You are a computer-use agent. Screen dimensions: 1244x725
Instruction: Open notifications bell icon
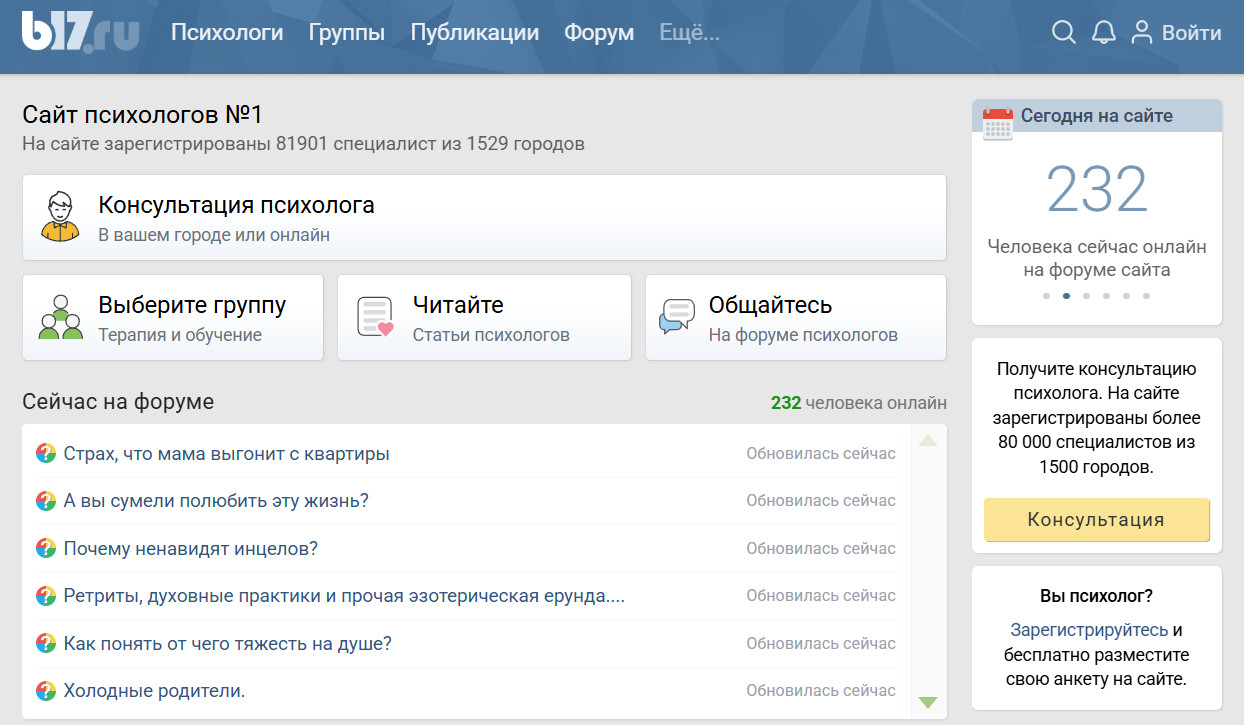1103,33
